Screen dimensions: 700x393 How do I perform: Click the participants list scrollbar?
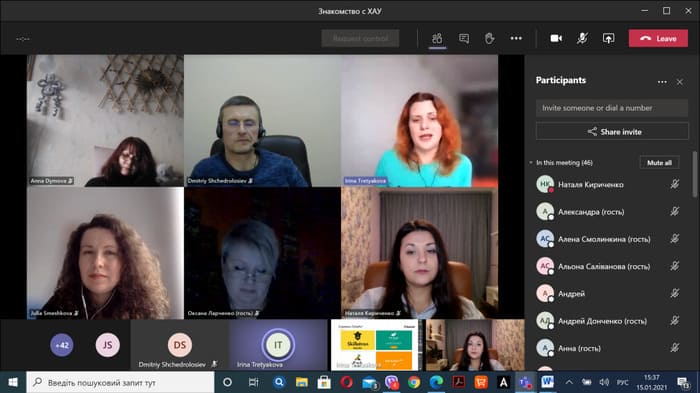(x=695, y=174)
